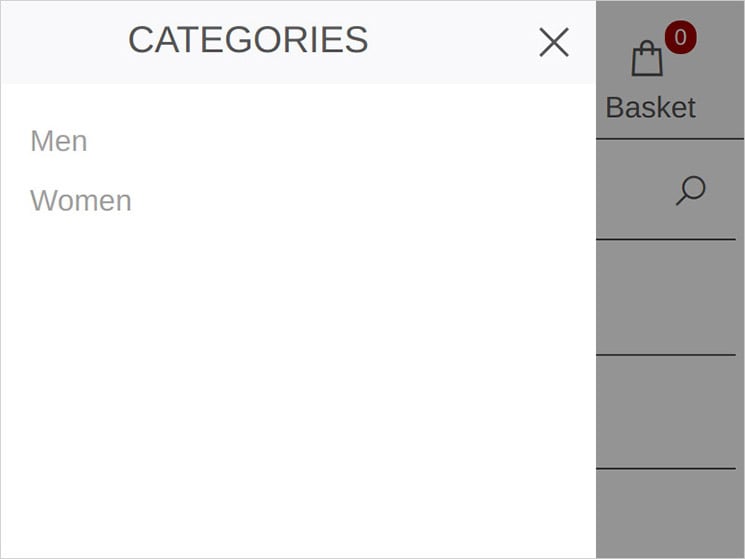Click header space between CATEGORIES and X
Viewport: 745px width, 559px height.
(x=454, y=42)
